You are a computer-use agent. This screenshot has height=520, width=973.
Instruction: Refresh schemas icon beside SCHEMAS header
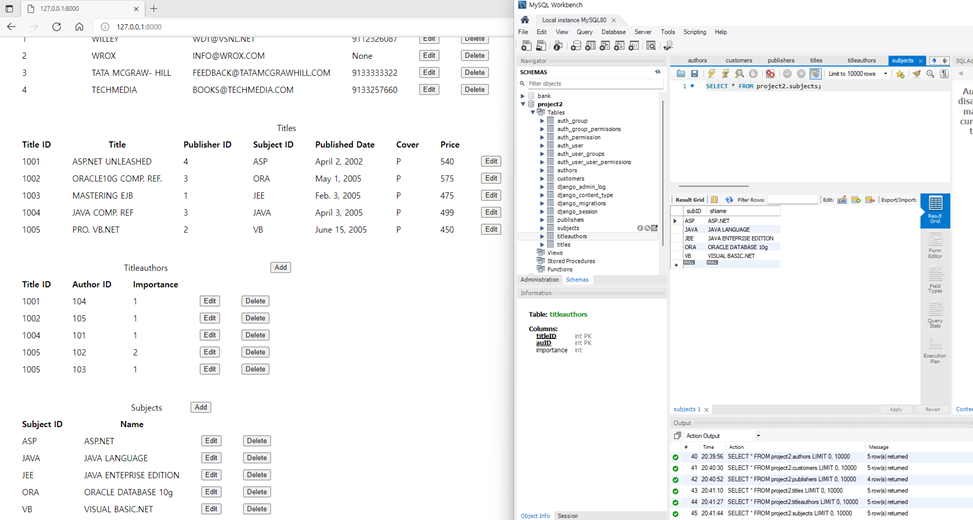(658, 72)
